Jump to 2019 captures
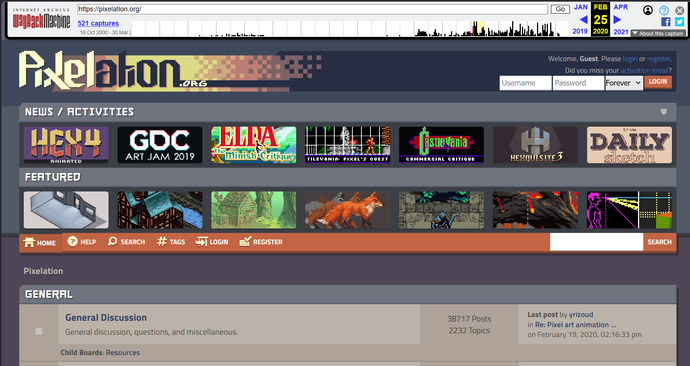 [x=580, y=31]
